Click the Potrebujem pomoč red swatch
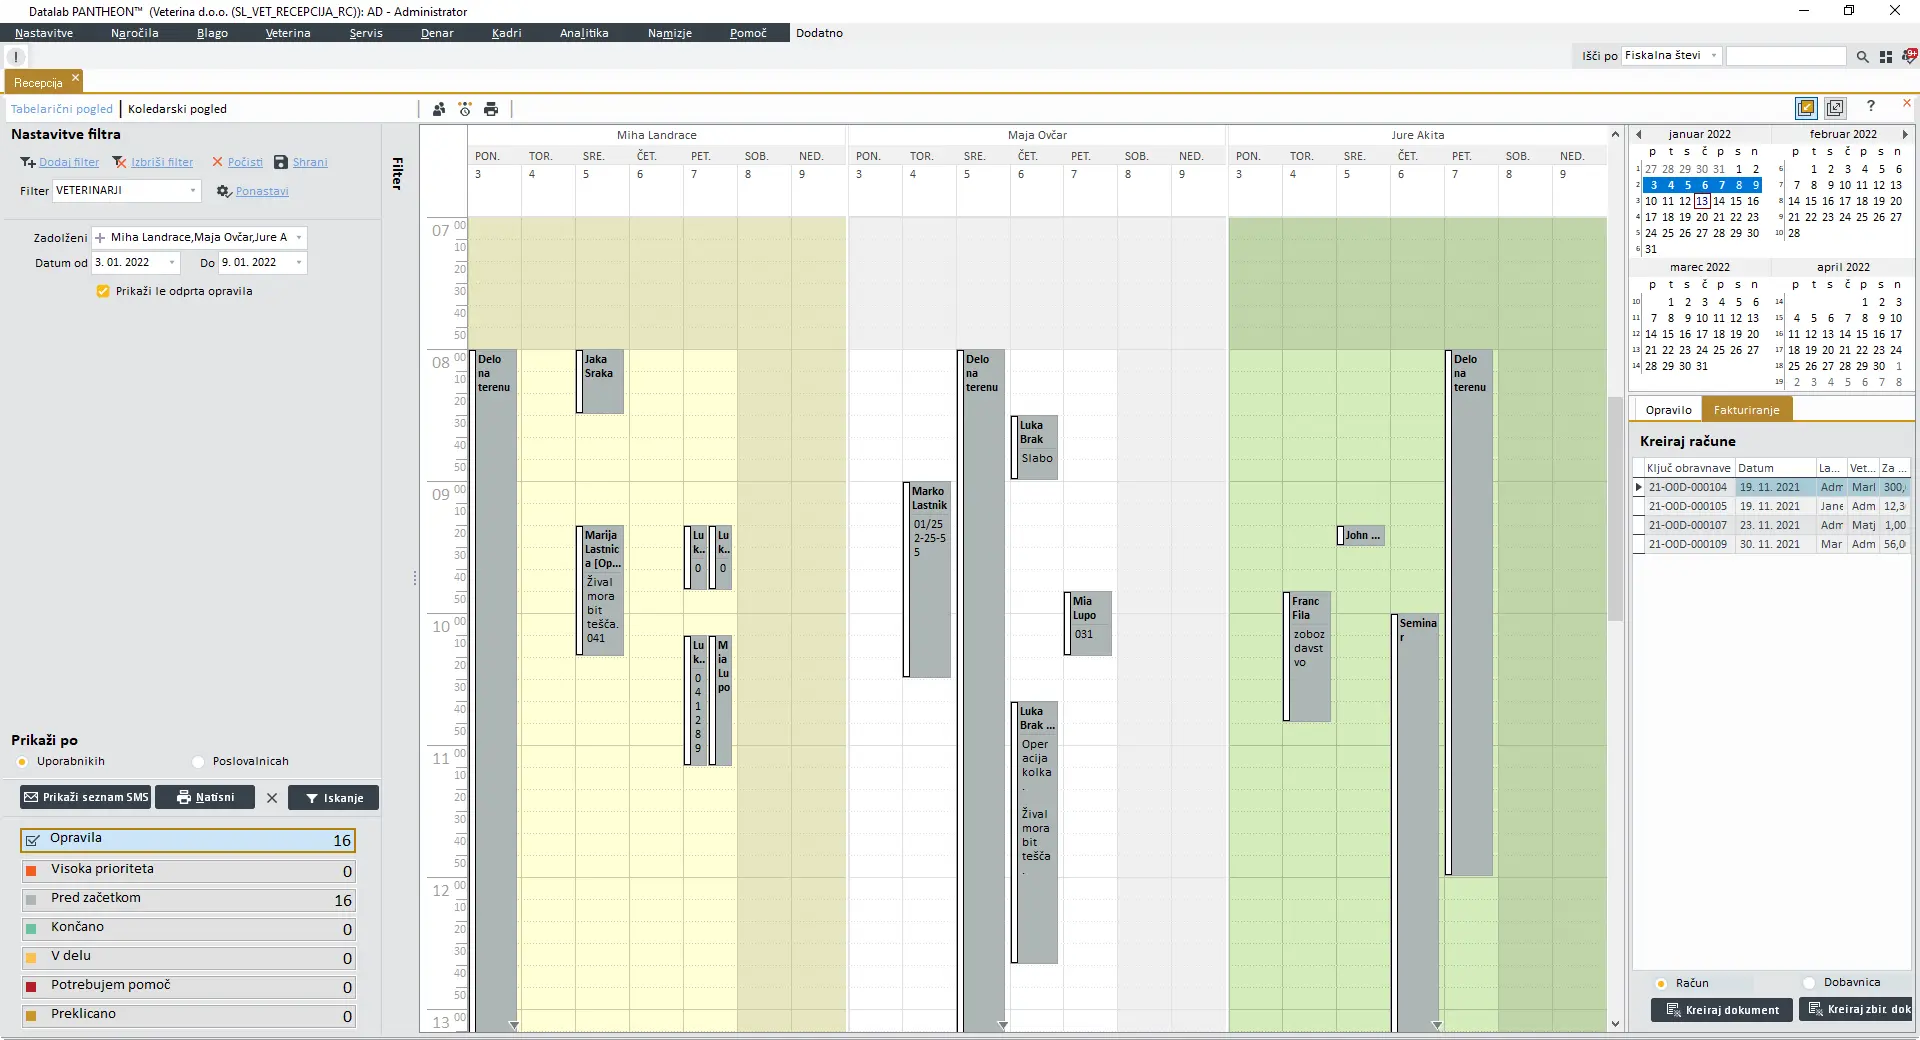This screenshot has width=1920, height=1040. [x=31, y=987]
